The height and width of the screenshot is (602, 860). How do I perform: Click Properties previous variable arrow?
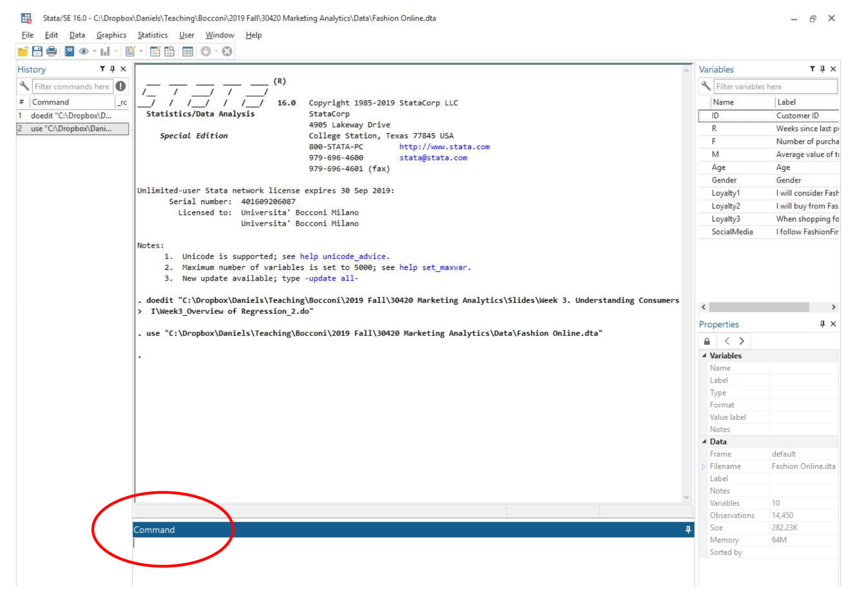pos(727,341)
